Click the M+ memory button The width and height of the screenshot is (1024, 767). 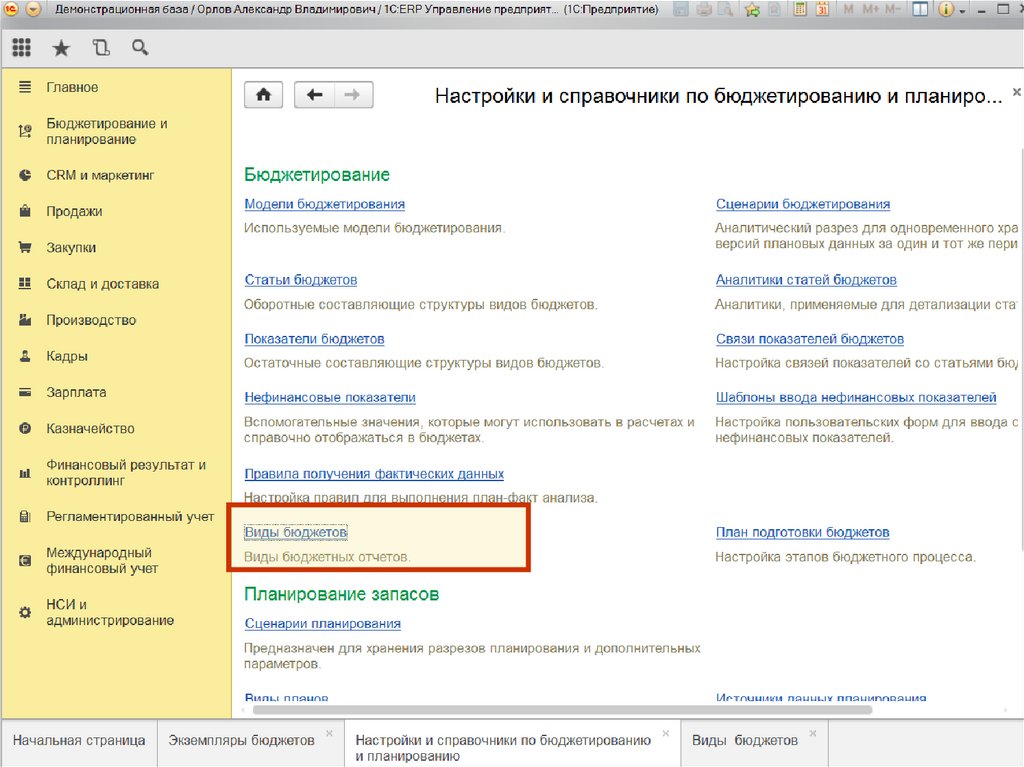point(871,9)
